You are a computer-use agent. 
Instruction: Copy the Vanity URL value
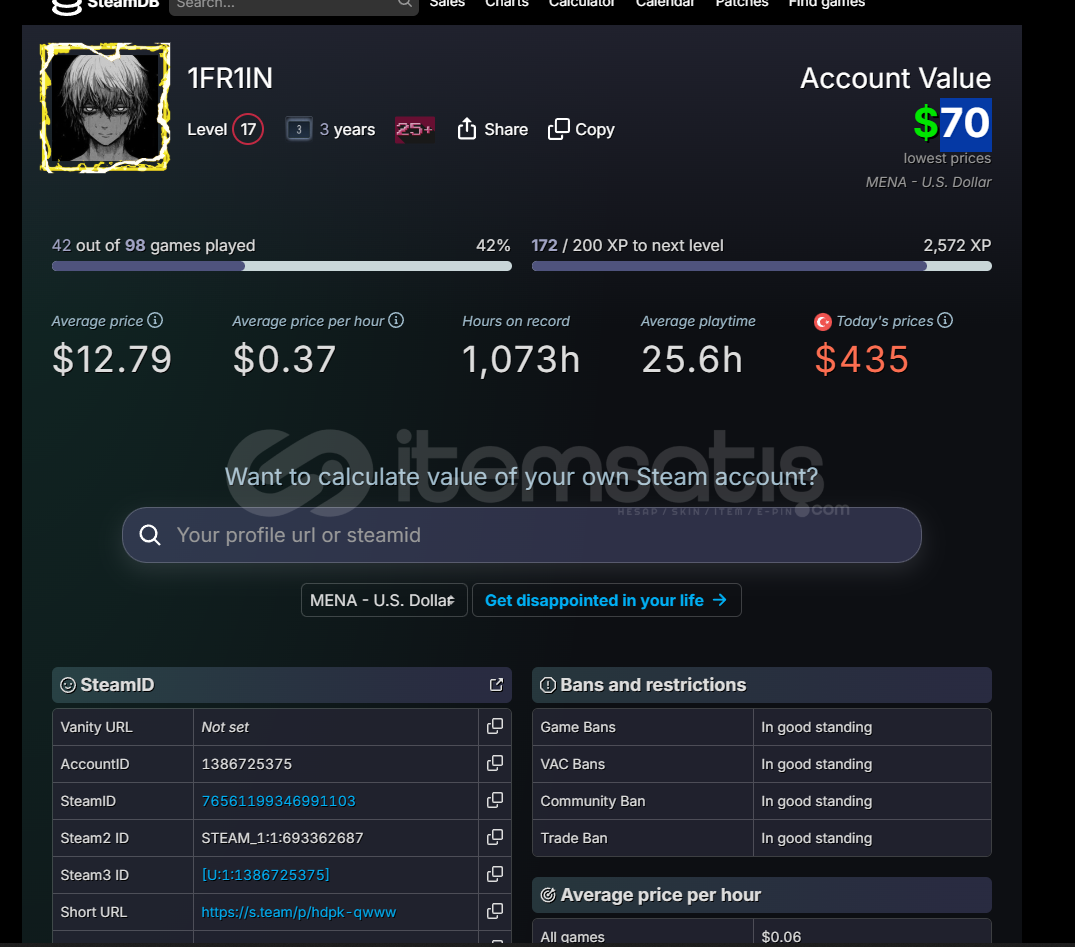[x=494, y=726]
